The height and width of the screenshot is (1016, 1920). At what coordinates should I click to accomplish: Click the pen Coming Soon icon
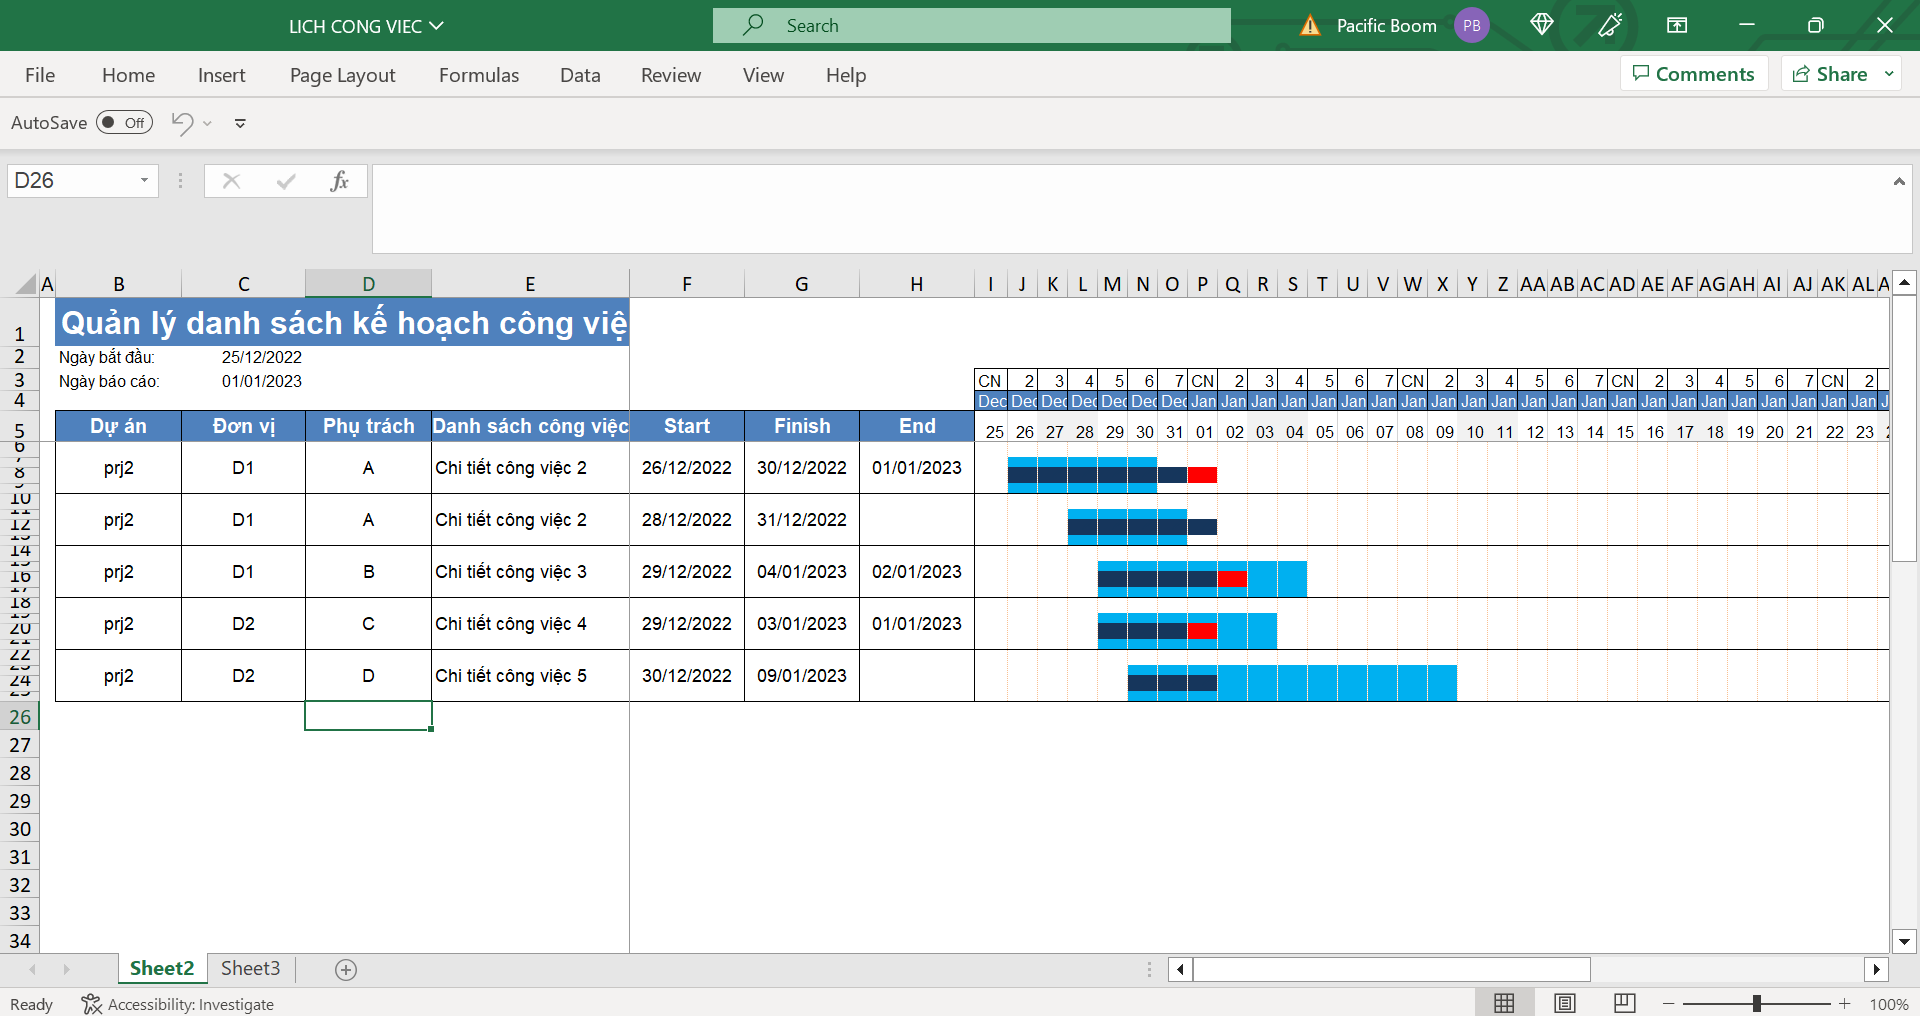point(1610,25)
